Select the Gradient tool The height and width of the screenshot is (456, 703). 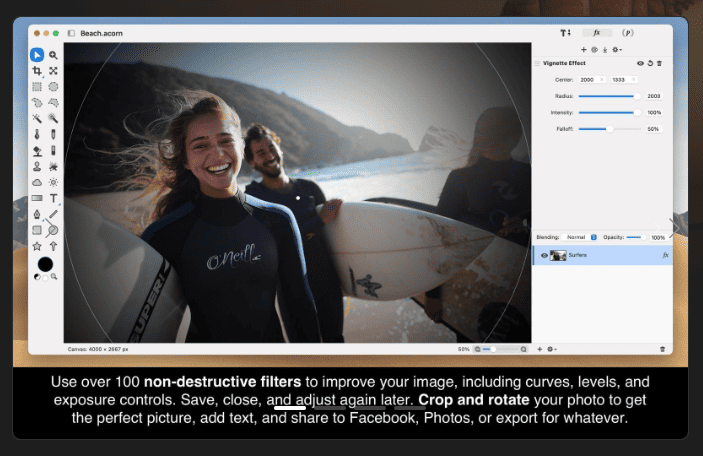37,198
